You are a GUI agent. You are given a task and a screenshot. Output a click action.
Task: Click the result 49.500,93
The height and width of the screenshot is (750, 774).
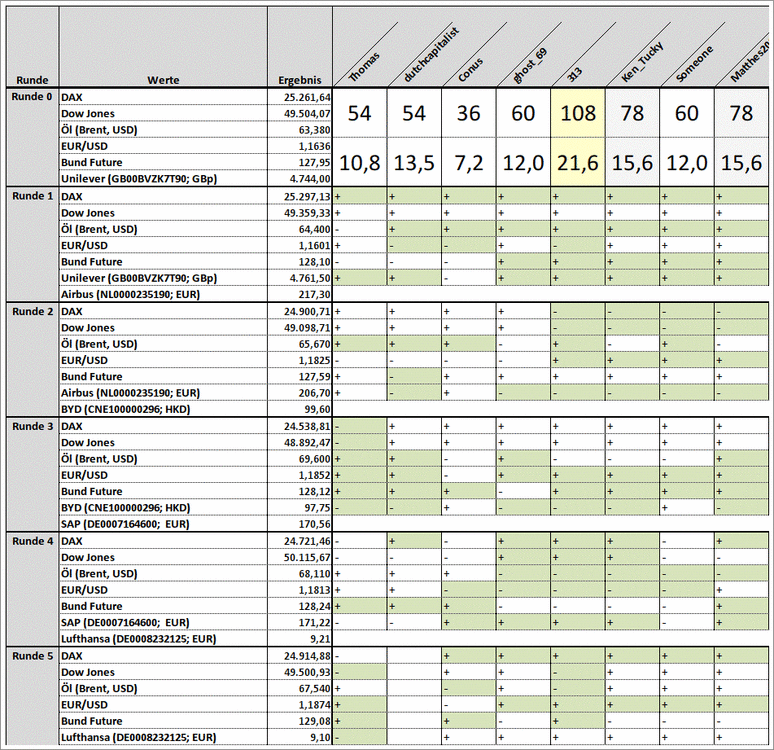(307, 672)
